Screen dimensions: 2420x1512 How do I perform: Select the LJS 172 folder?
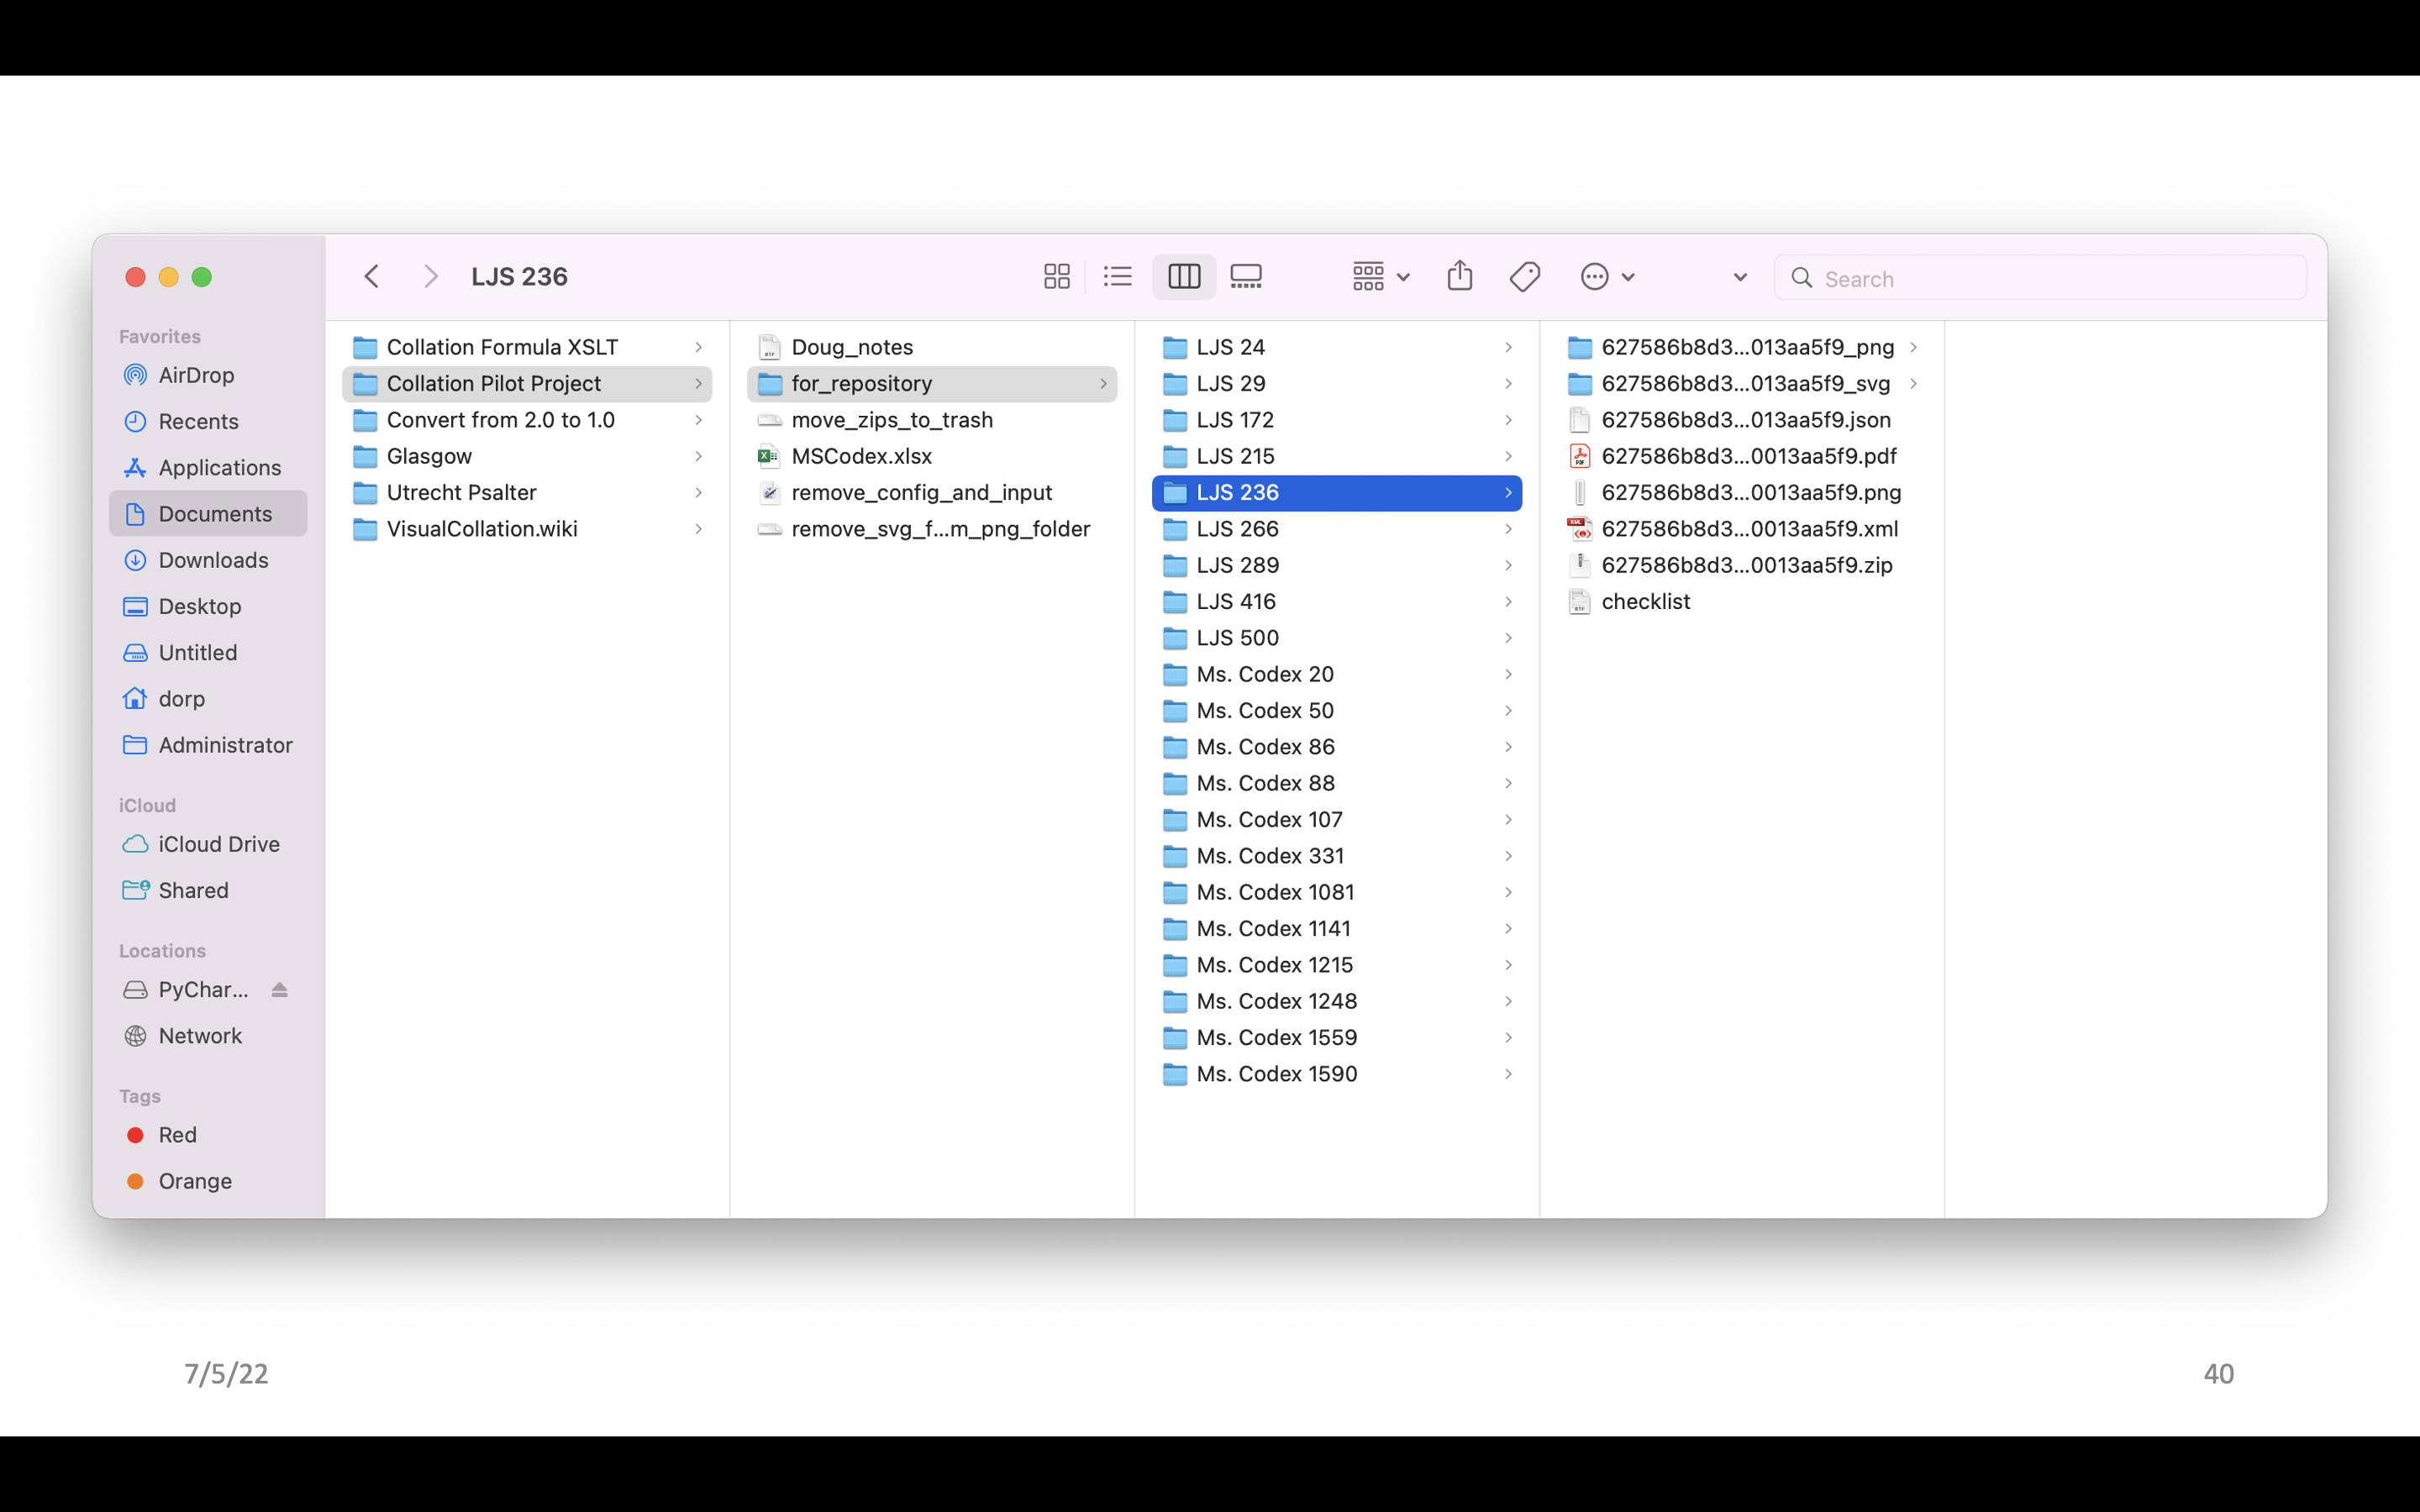pyautogui.click(x=1337, y=420)
